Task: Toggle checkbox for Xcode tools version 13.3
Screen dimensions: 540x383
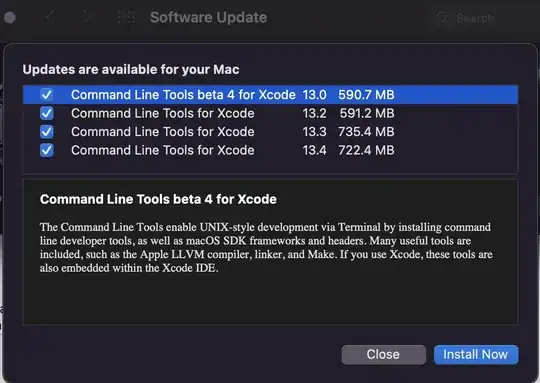Action: point(46,132)
